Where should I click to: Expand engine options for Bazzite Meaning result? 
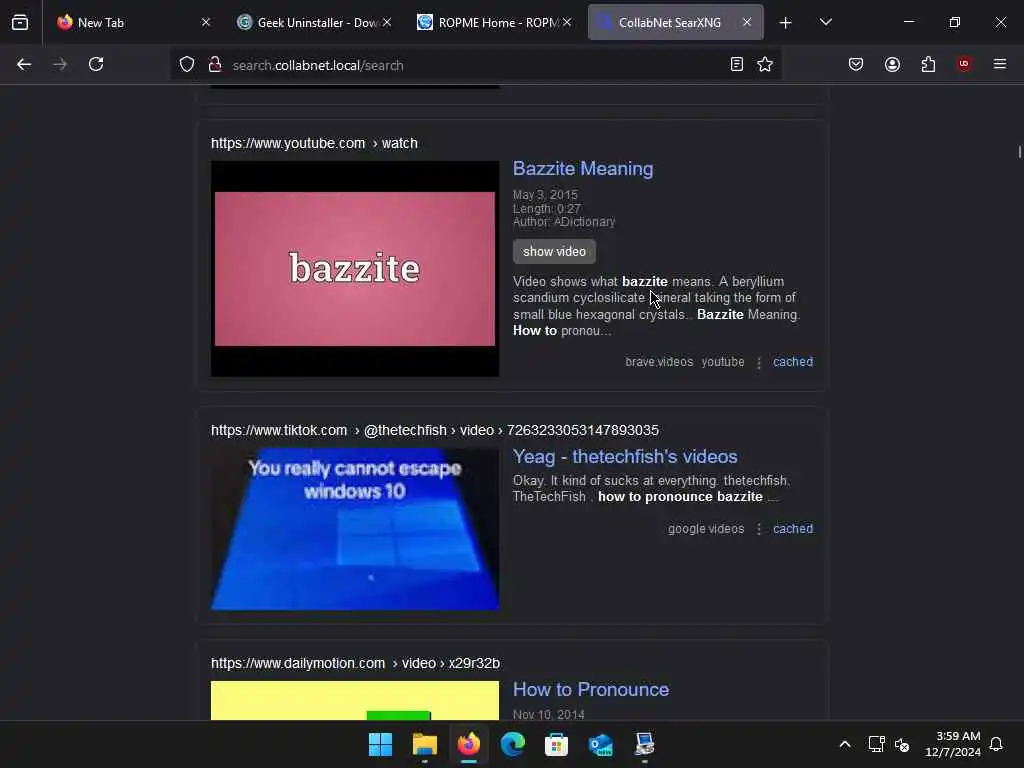758,362
